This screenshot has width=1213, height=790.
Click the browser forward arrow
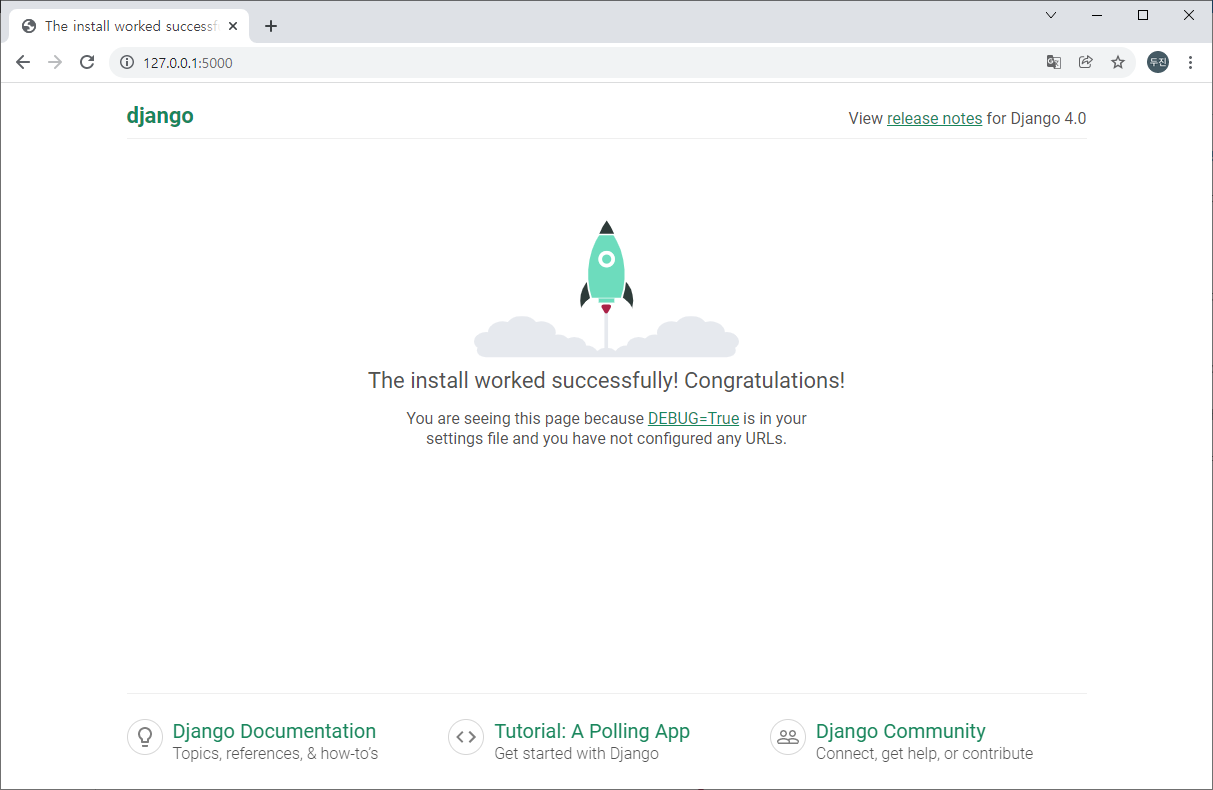[x=55, y=62]
